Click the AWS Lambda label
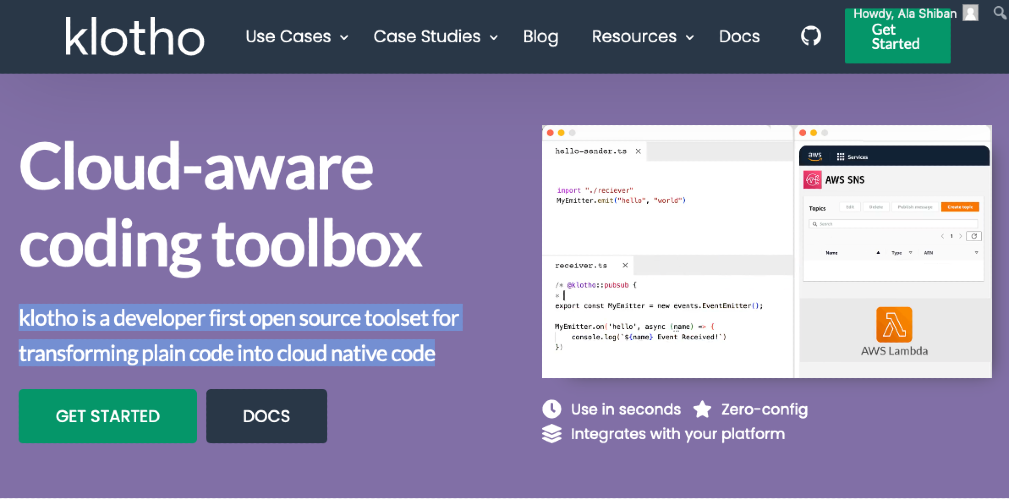Viewport: 1009px width, 500px height. (x=894, y=351)
